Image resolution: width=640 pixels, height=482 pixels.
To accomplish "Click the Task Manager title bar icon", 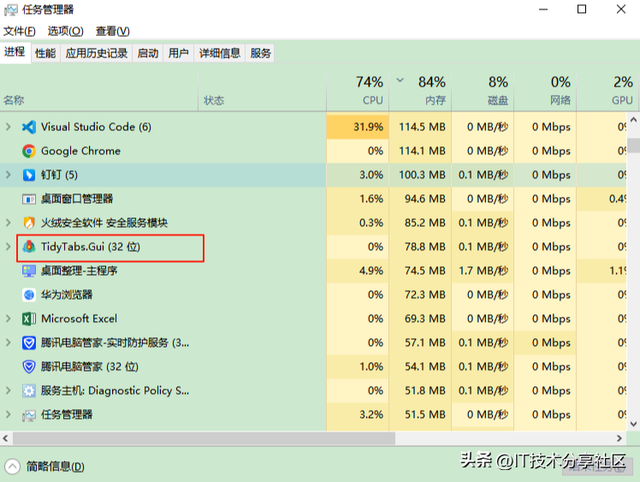I will 11,10.
